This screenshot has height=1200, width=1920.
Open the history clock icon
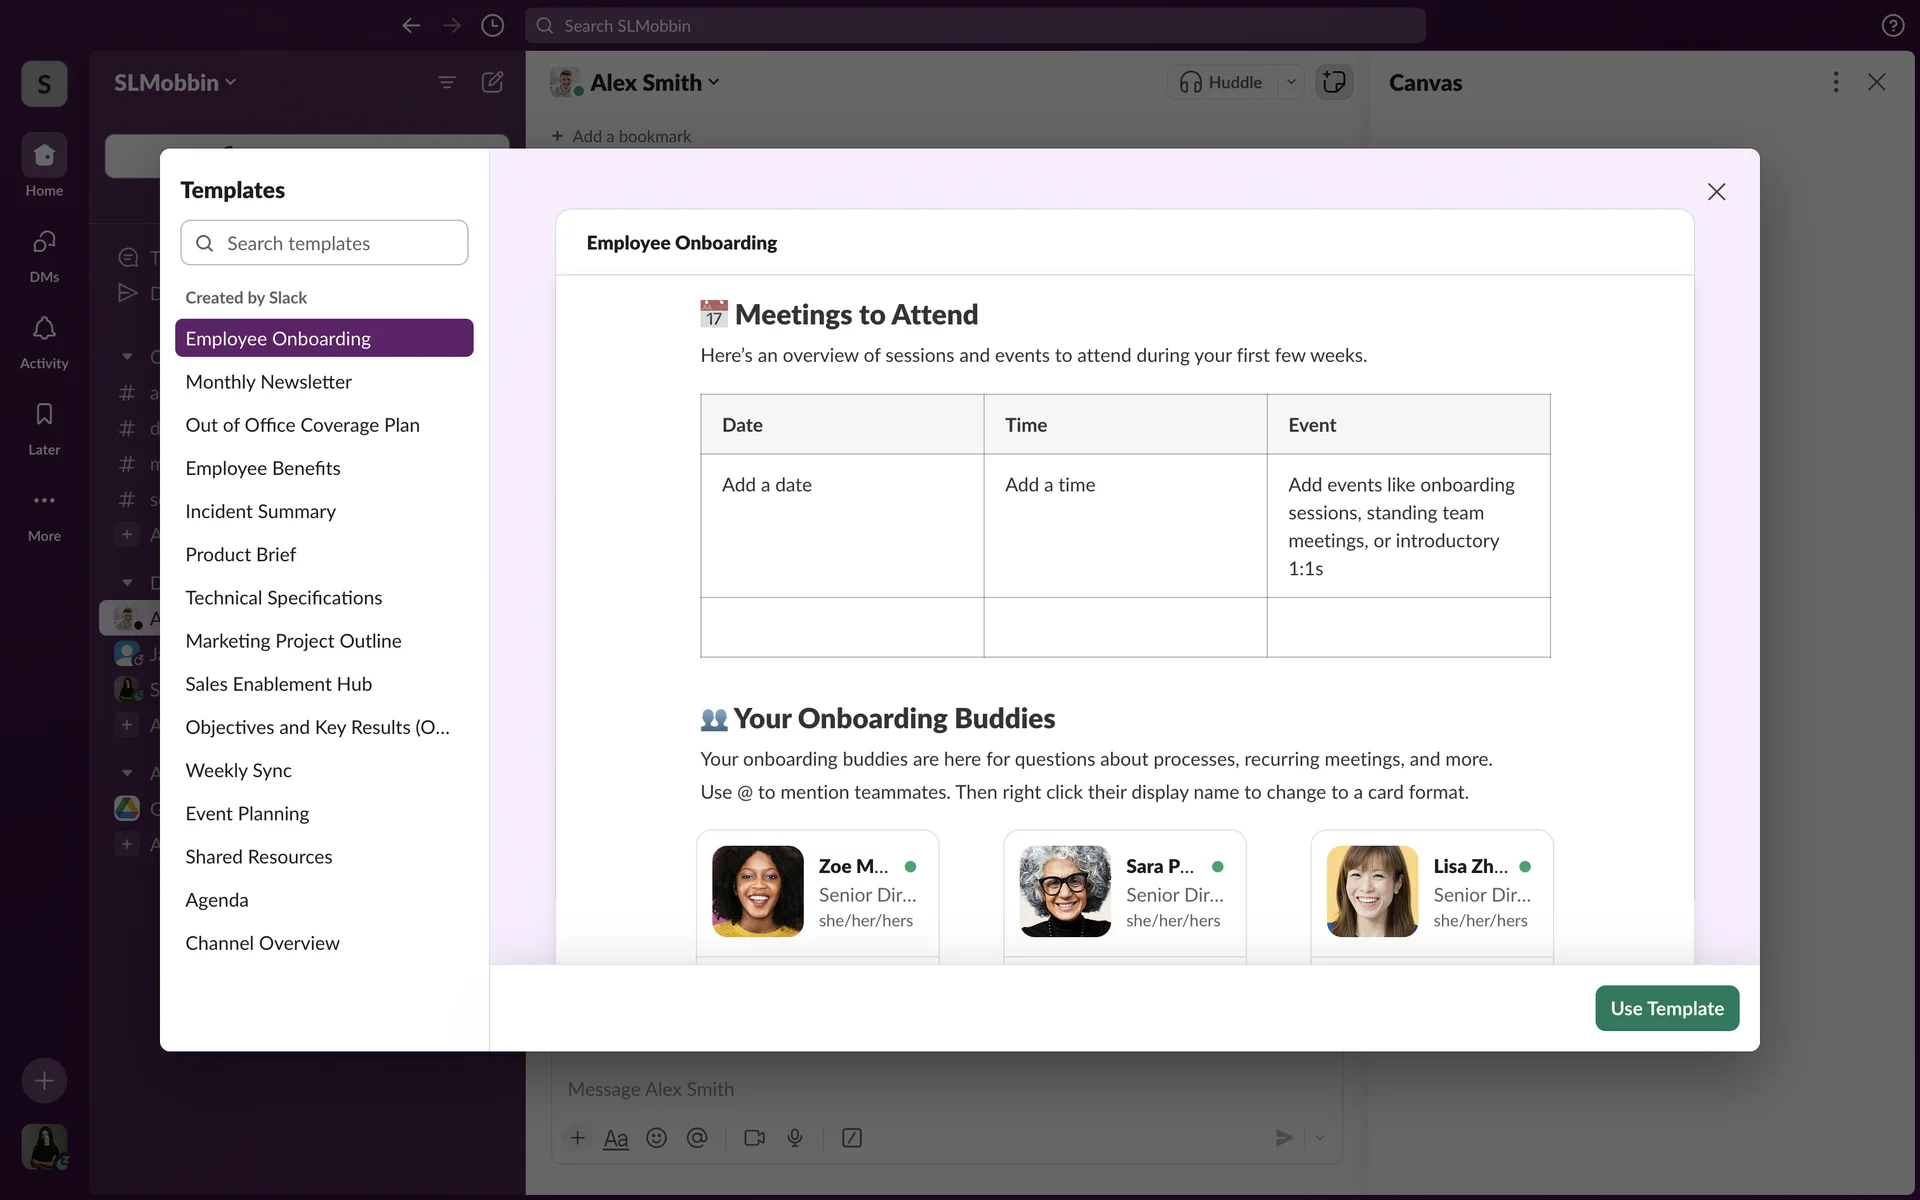click(492, 26)
